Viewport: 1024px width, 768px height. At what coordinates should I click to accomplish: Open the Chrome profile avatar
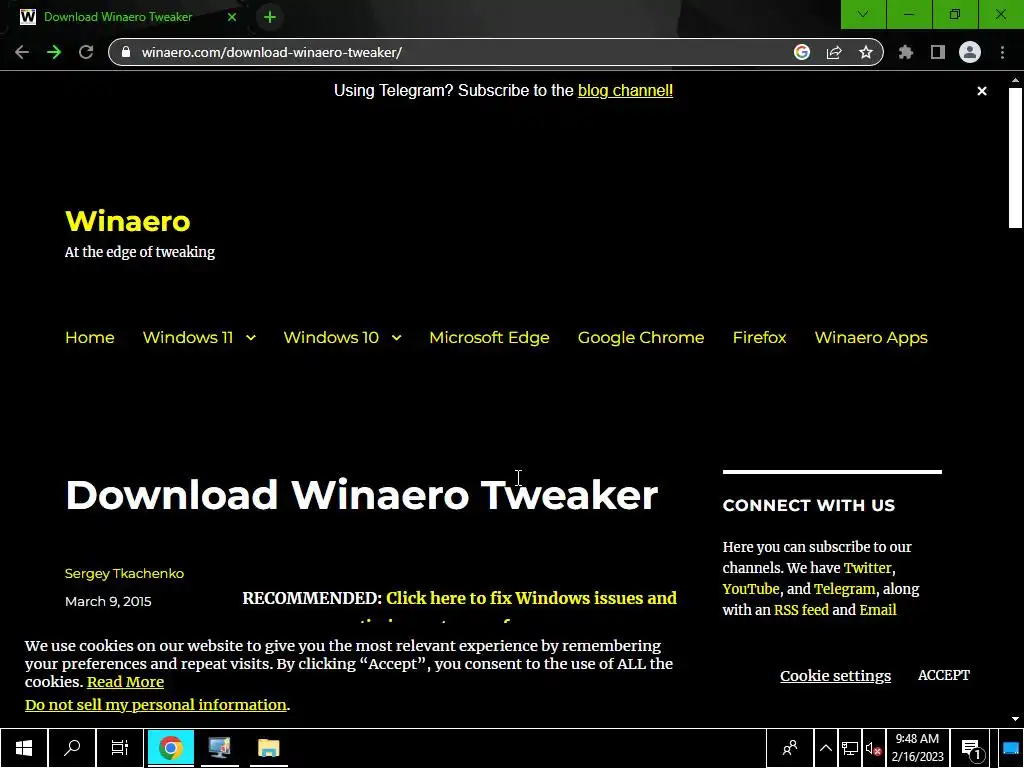[x=970, y=52]
